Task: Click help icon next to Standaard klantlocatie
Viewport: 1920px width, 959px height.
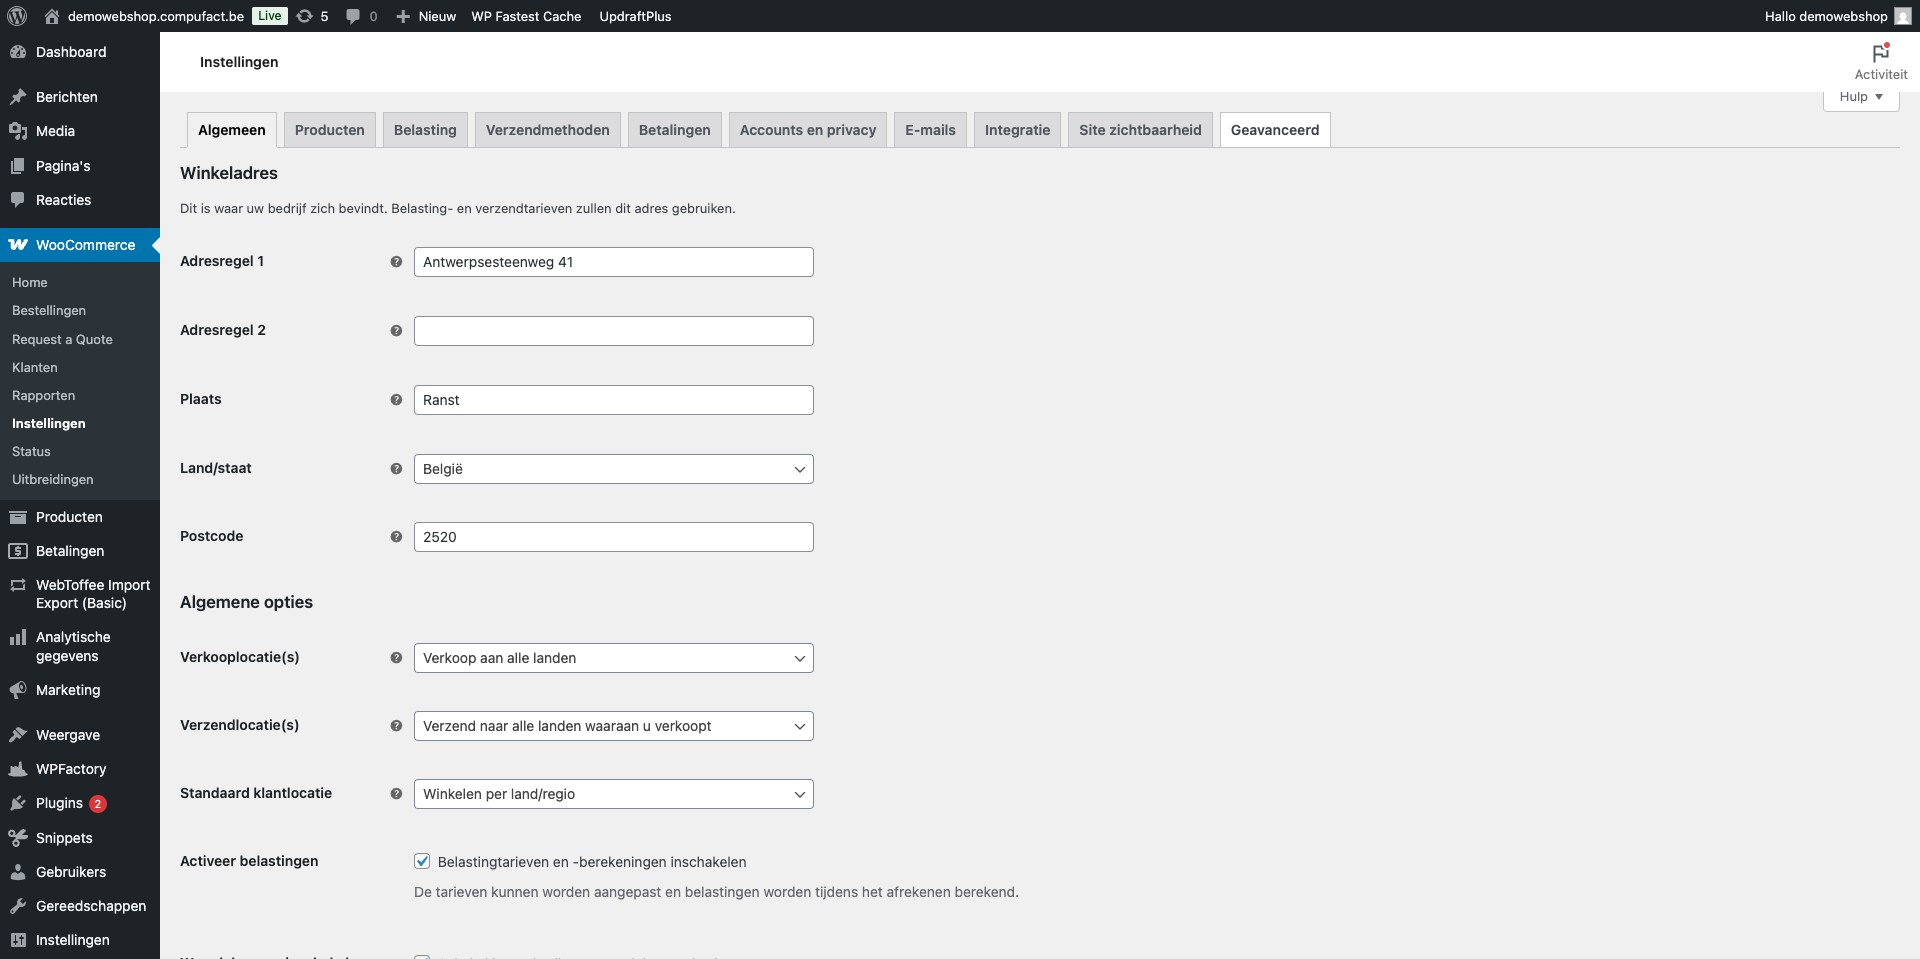Action: coord(396,794)
